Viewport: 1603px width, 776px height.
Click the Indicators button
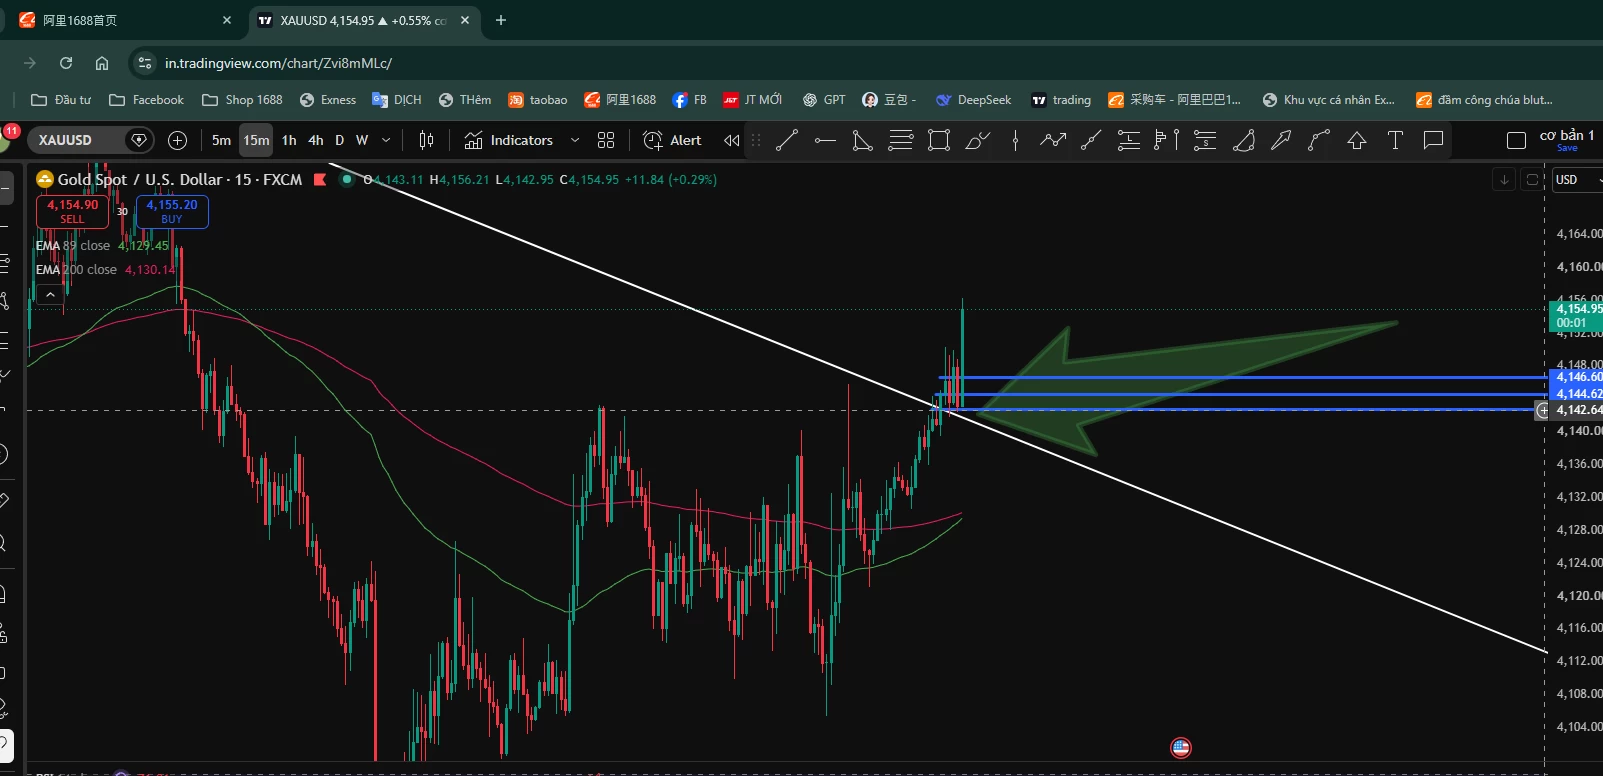[x=509, y=141]
